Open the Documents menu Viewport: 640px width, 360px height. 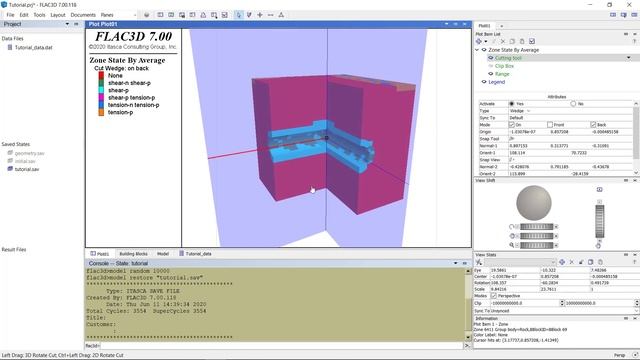[83, 15]
